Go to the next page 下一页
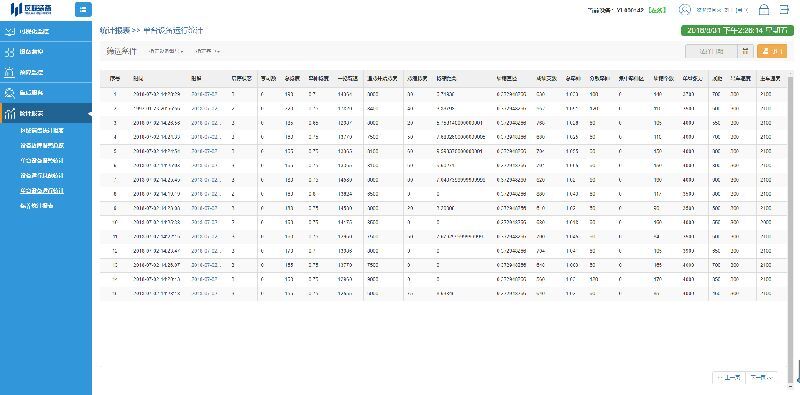This screenshot has width=800, height=395. coord(762,378)
